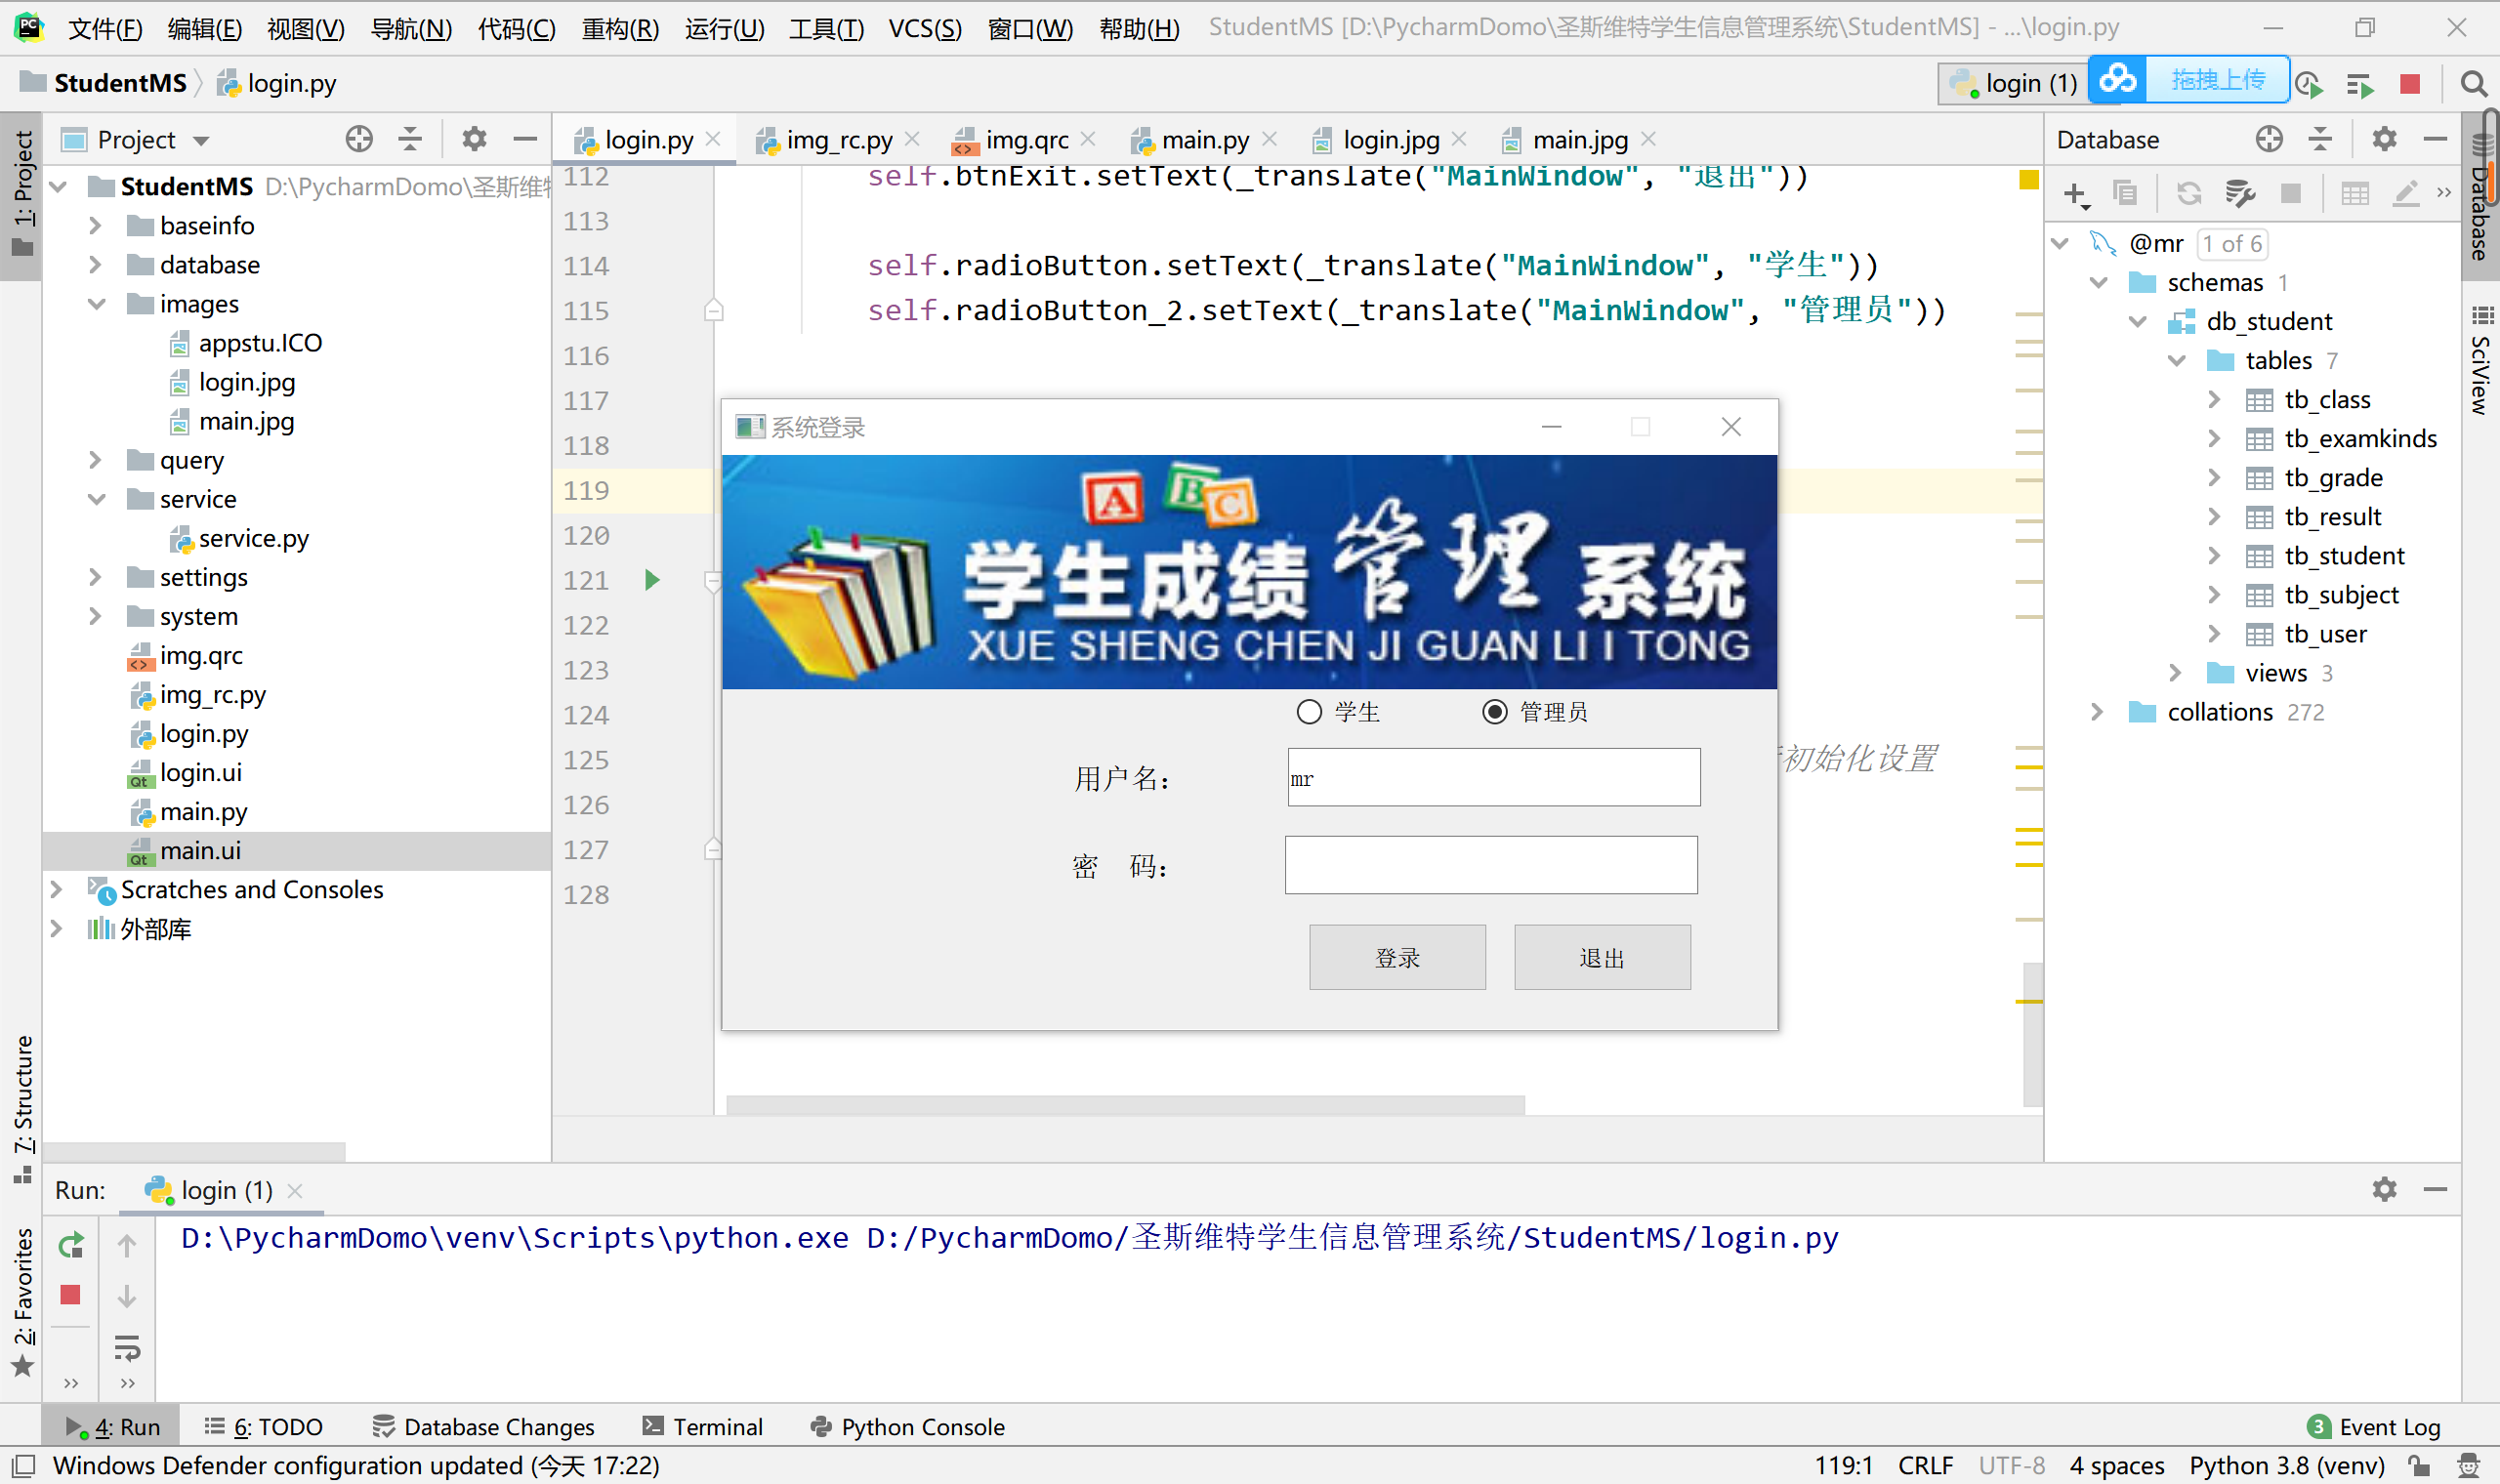Click the 退出 button in login dialog
Image resolution: width=2500 pixels, height=1484 pixels.
pos(1602,957)
